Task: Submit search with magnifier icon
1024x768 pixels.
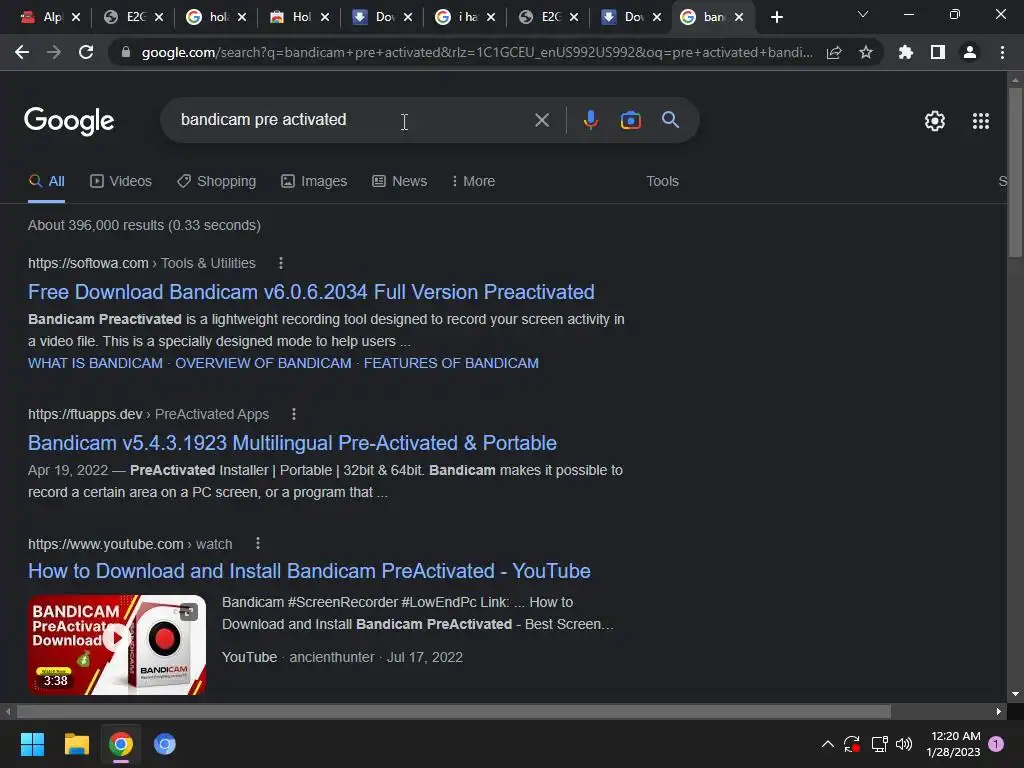Action: pyautogui.click(x=670, y=120)
